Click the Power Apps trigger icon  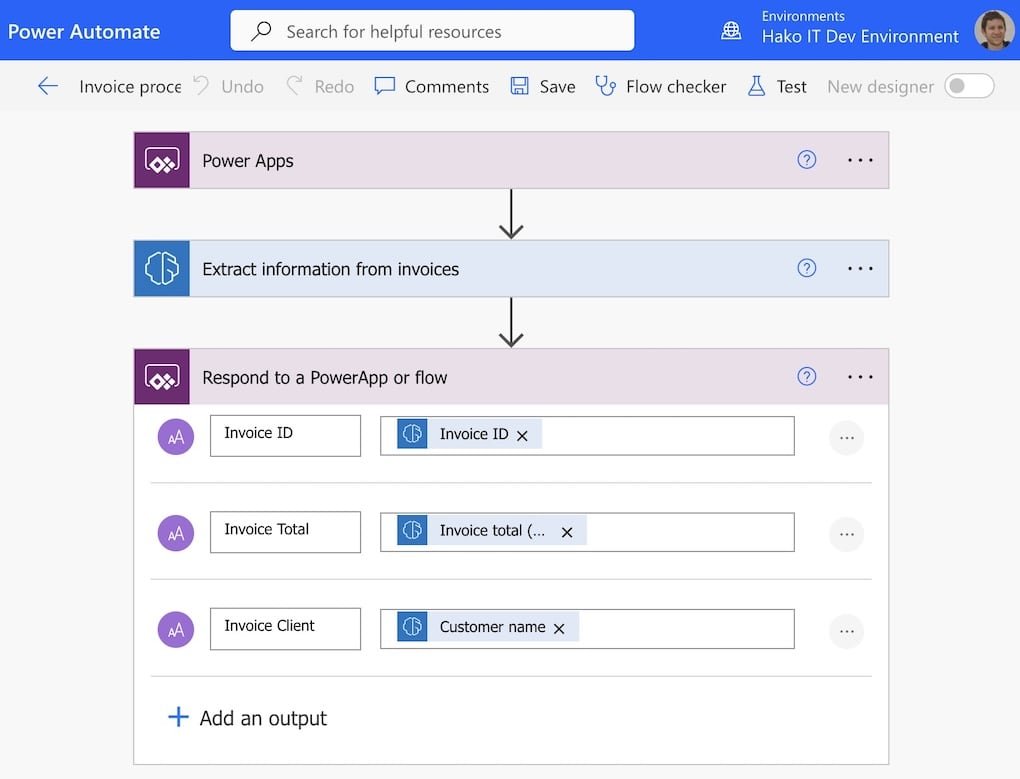[x=162, y=161]
